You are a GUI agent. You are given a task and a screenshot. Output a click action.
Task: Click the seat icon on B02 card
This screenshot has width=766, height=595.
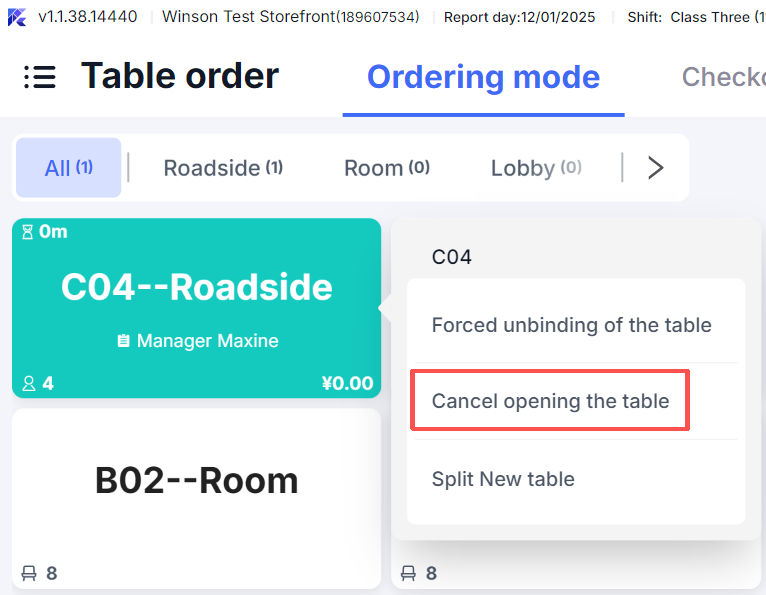point(29,573)
